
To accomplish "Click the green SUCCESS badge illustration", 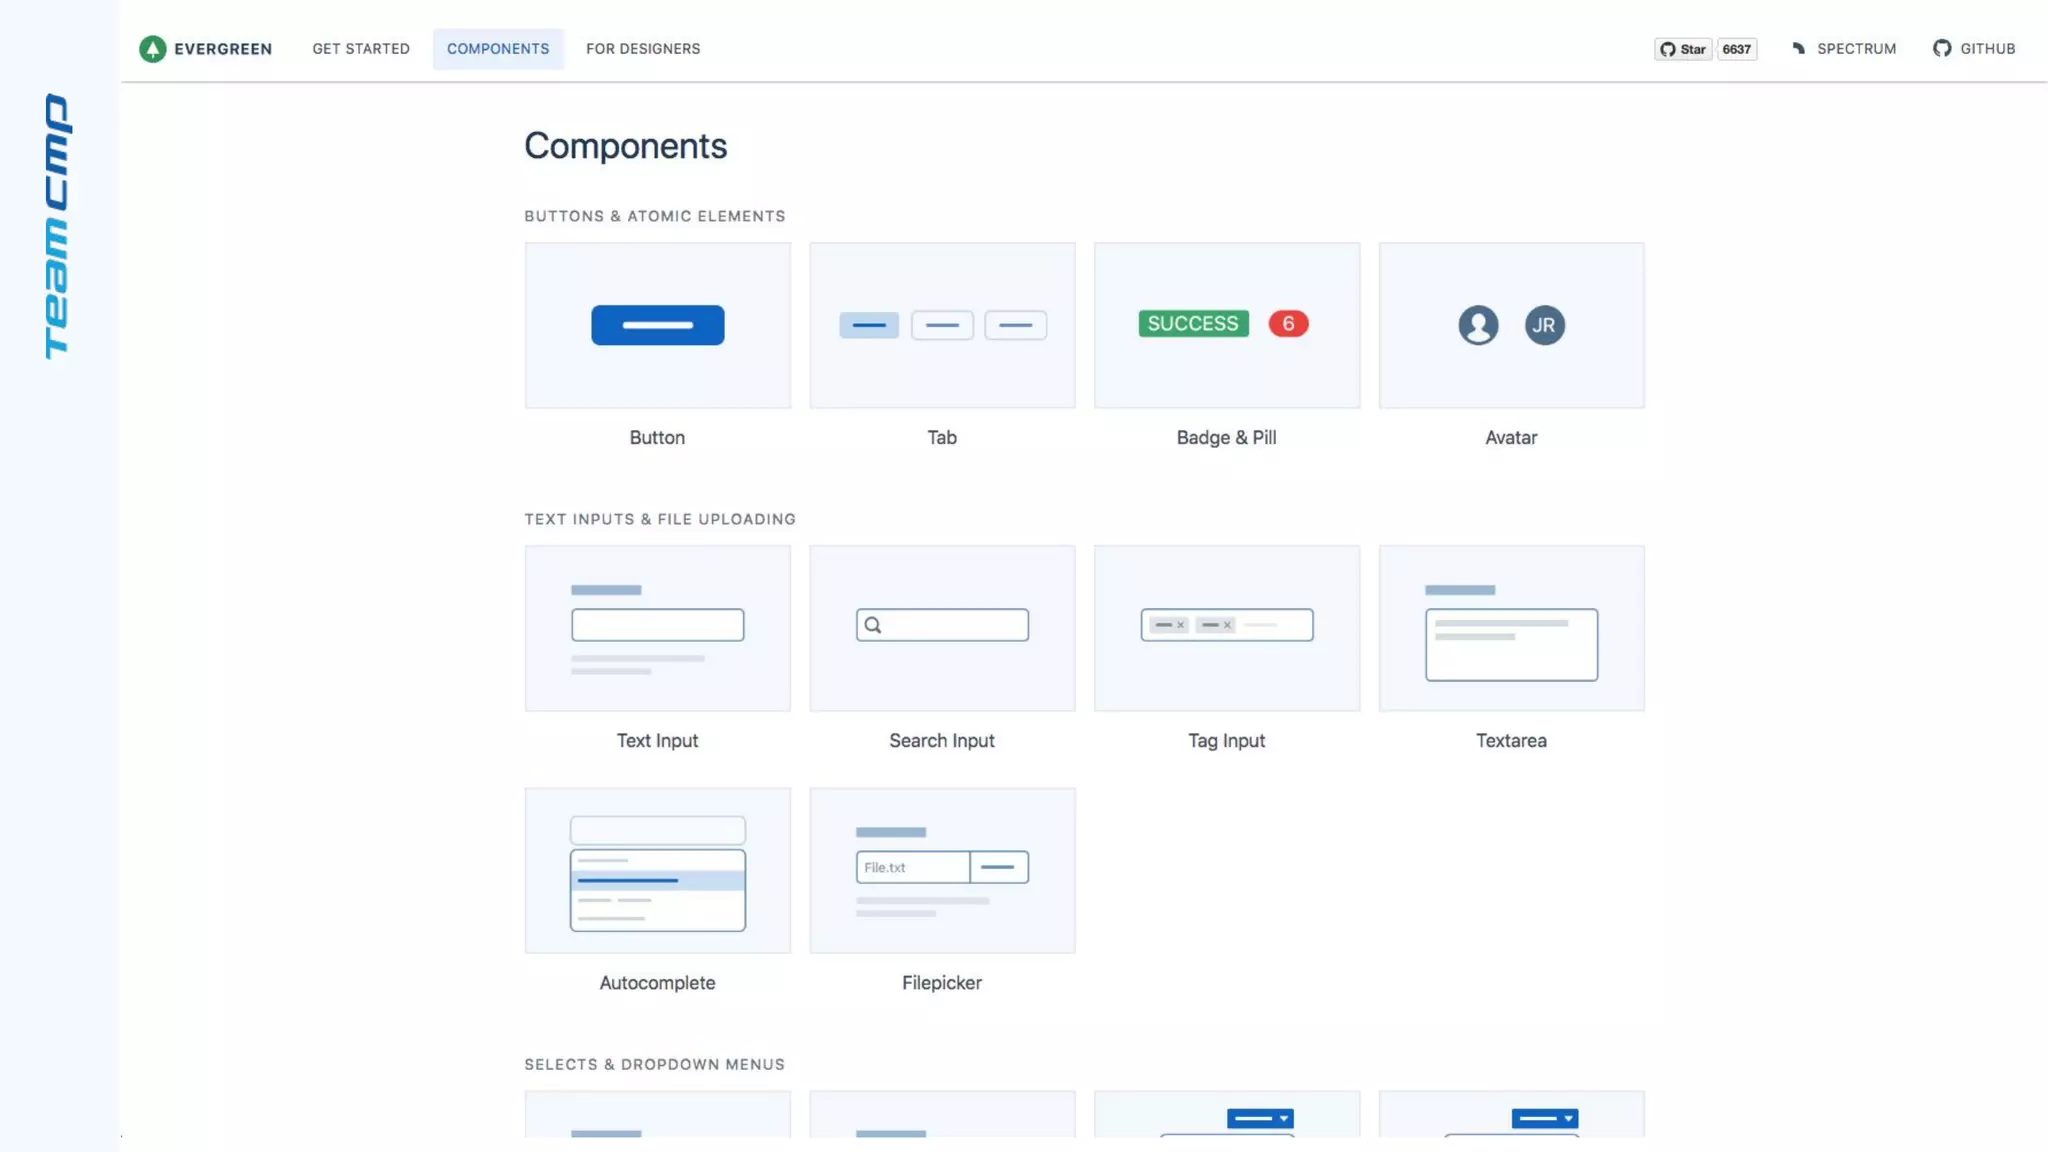I will point(1193,324).
